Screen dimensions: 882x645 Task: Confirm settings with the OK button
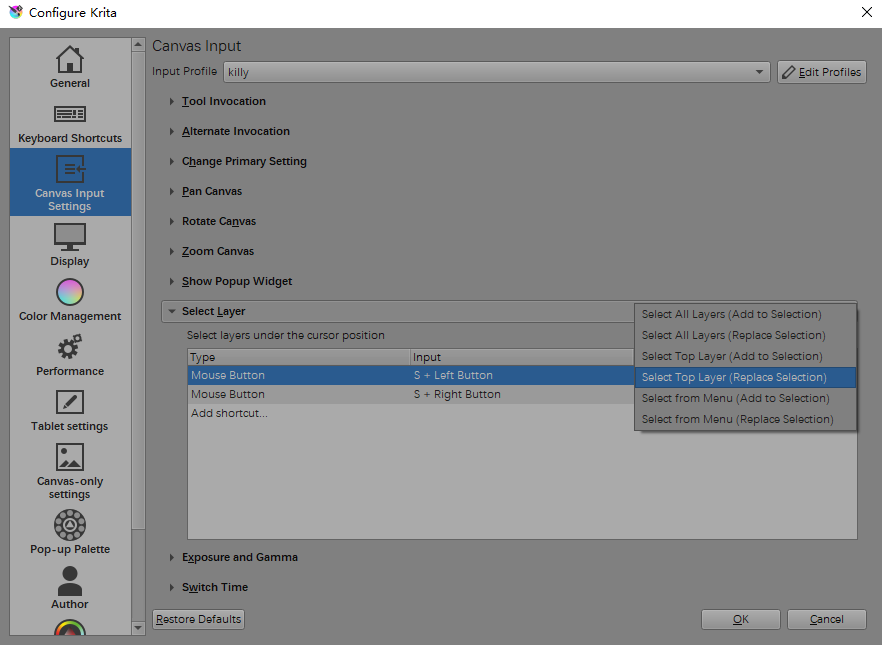pos(740,619)
